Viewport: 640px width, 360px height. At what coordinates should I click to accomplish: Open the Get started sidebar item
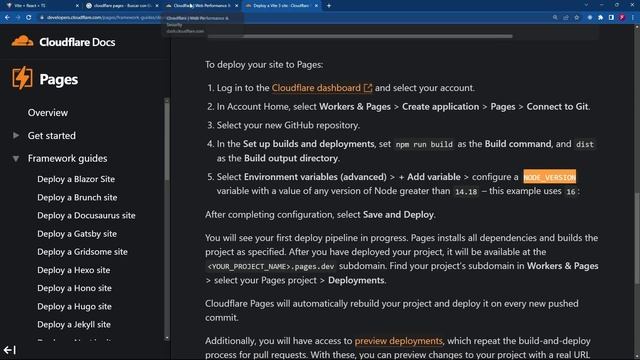pyautogui.click(x=51, y=136)
